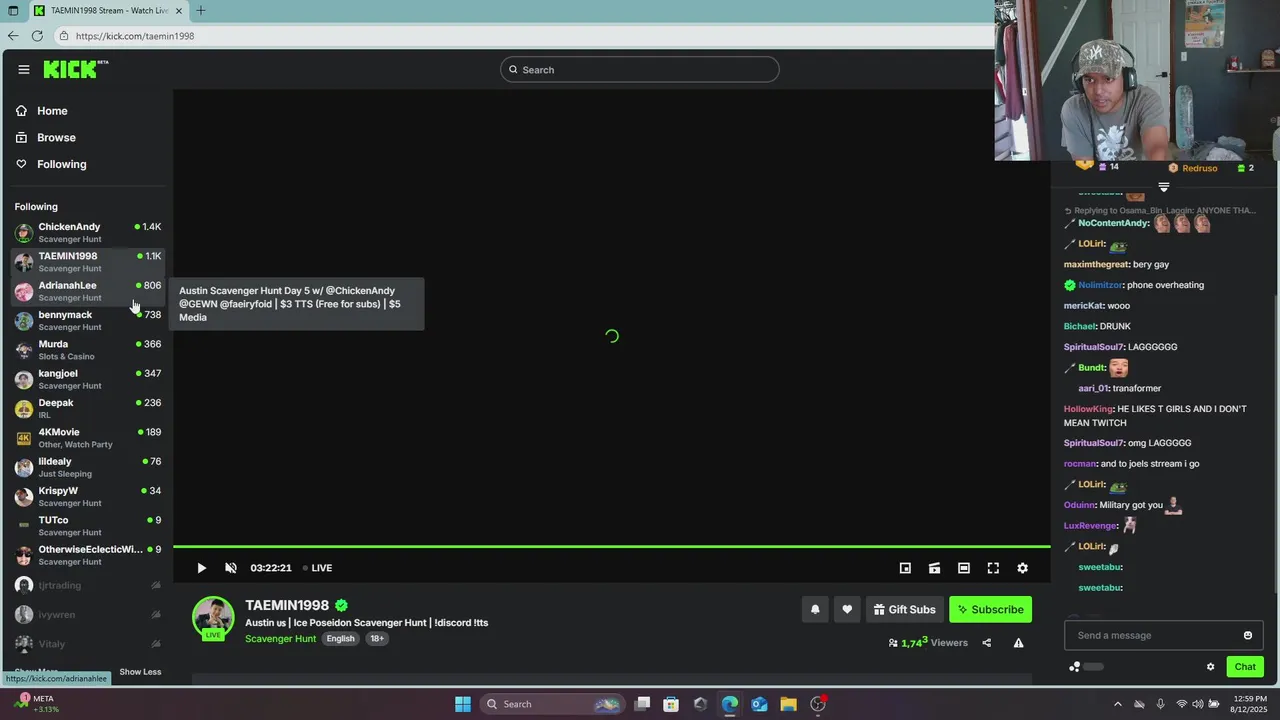Click the Kick search box
1280x720 pixels.
click(x=640, y=69)
